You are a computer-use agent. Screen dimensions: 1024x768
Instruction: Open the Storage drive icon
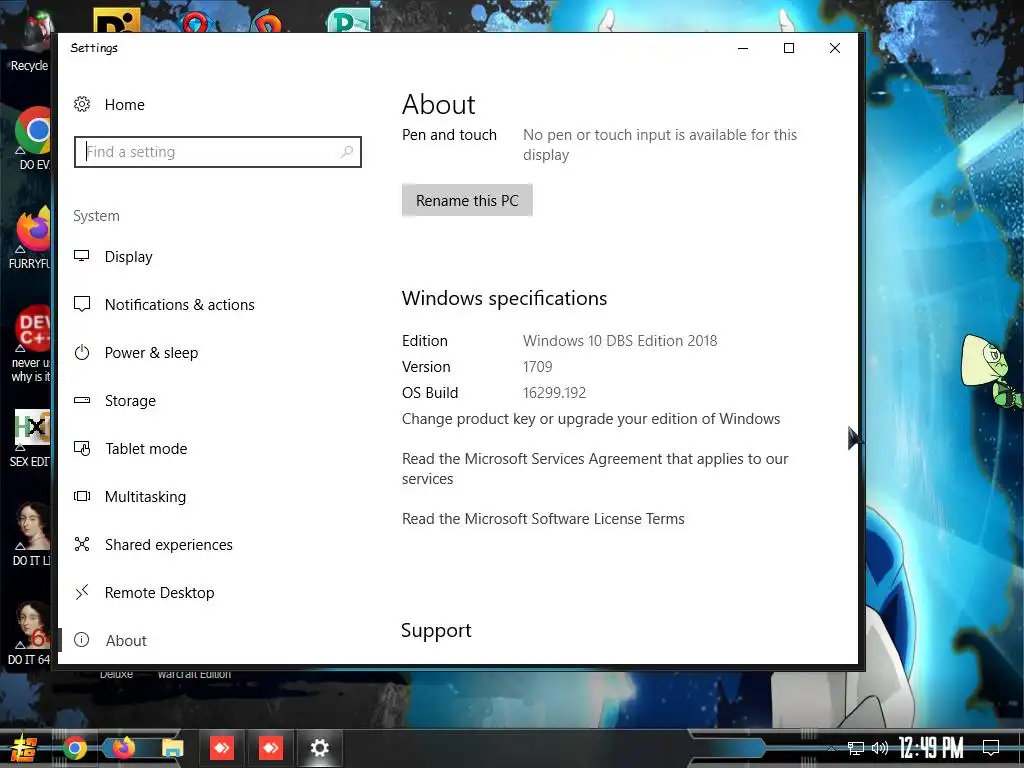coord(82,400)
